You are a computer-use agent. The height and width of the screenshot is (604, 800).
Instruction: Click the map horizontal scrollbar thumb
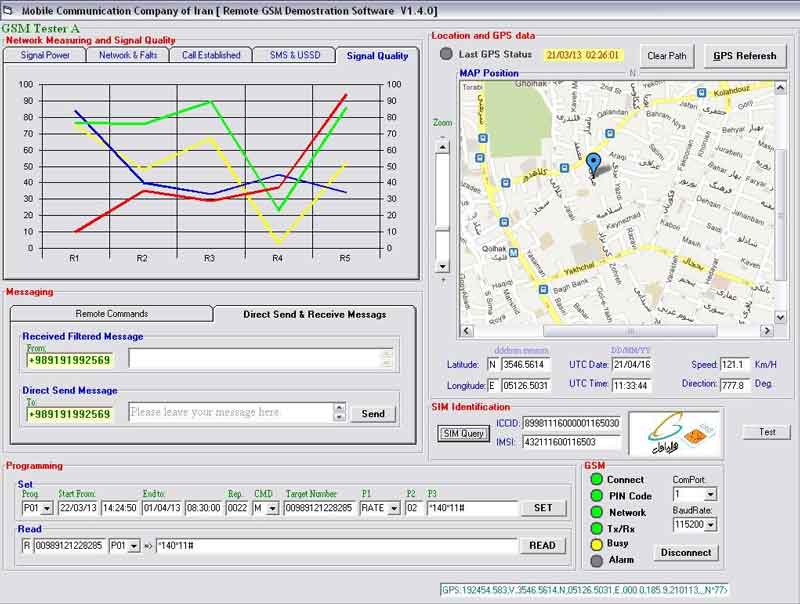630,331
